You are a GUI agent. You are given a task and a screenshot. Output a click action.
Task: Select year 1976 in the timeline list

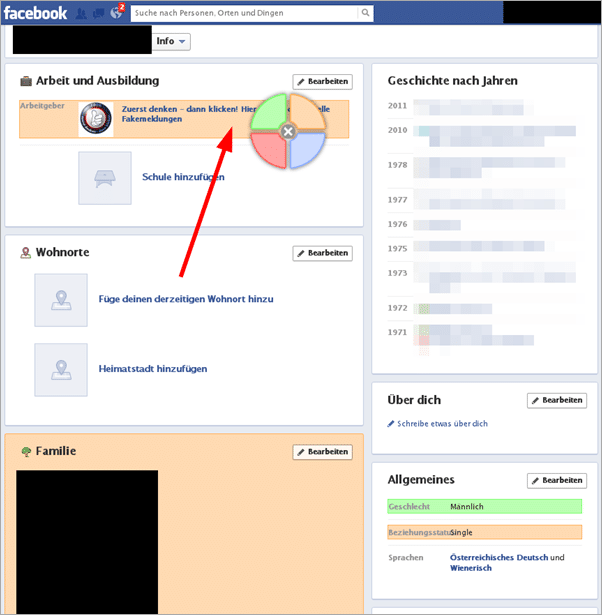pos(398,224)
